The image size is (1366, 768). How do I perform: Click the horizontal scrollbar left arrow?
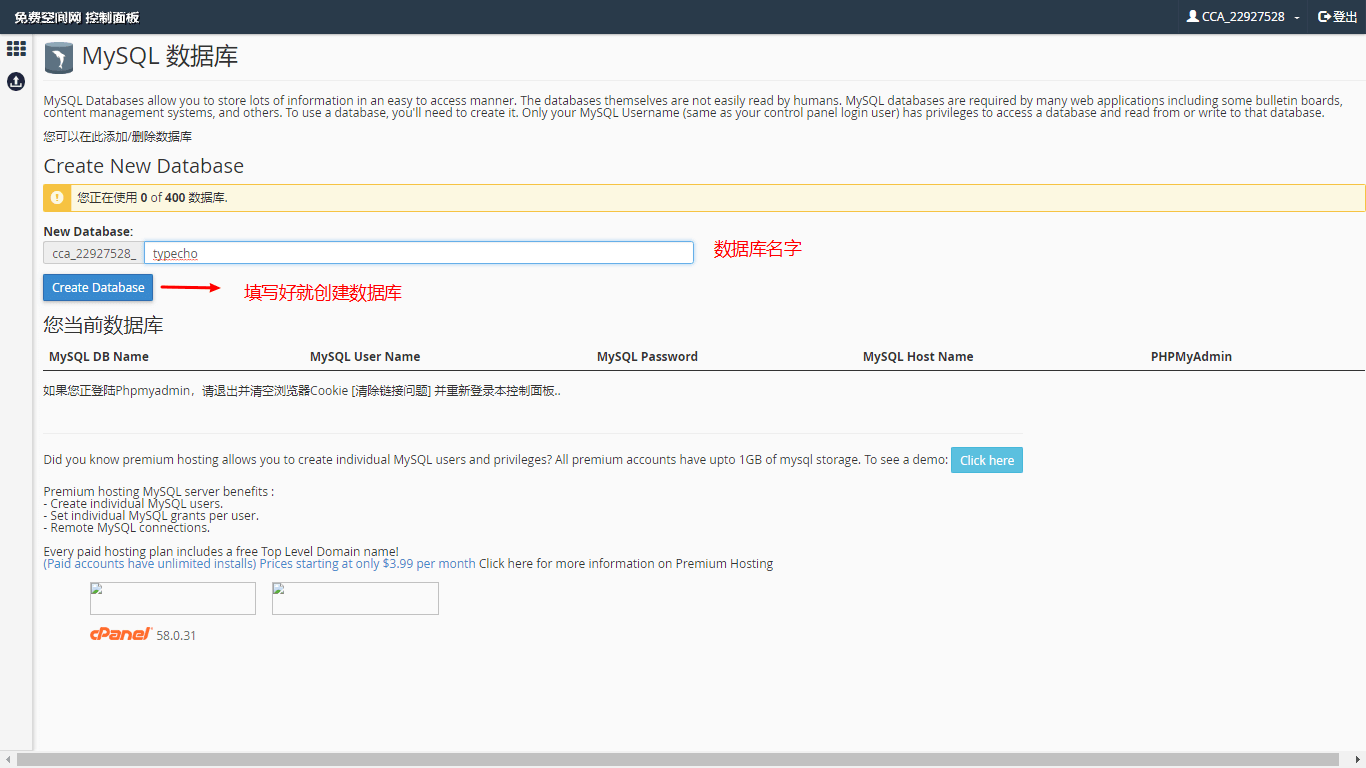coord(8,760)
